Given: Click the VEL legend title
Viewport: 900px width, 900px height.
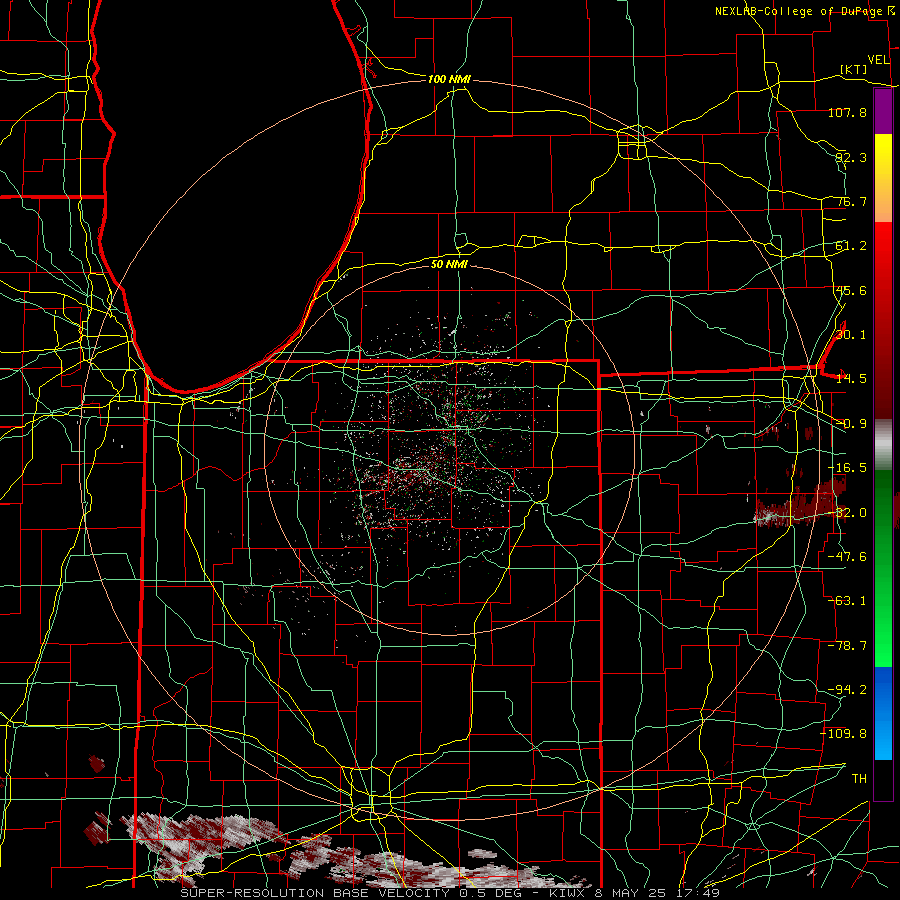Looking at the screenshot, I should pos(878,60).
